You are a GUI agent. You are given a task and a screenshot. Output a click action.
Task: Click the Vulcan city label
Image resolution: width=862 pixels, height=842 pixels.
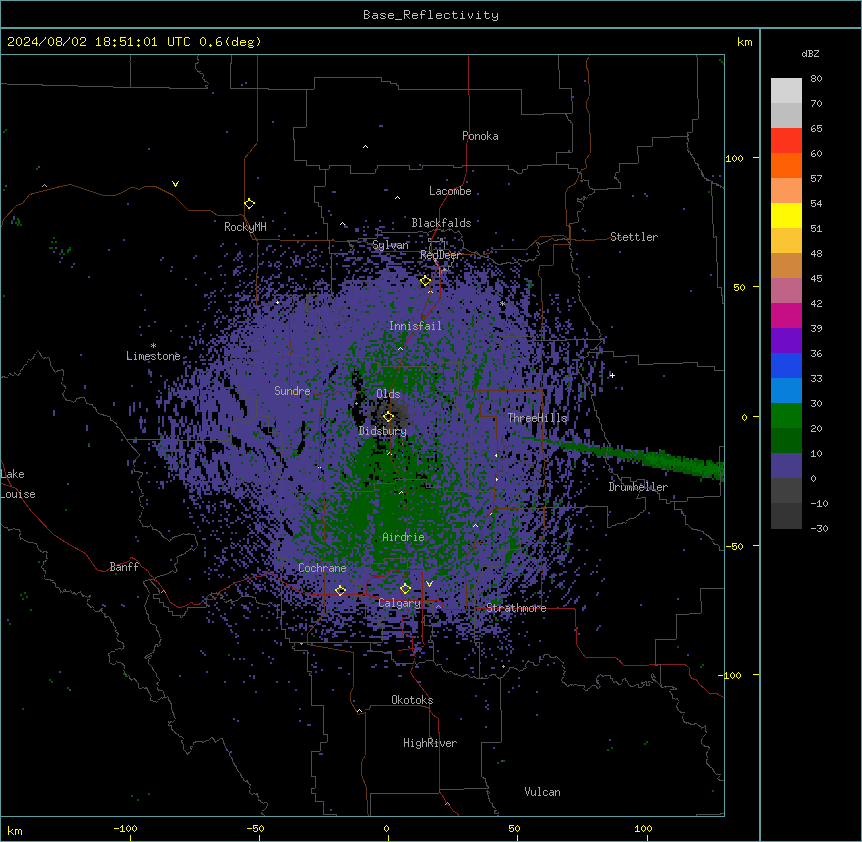point(543,792)
